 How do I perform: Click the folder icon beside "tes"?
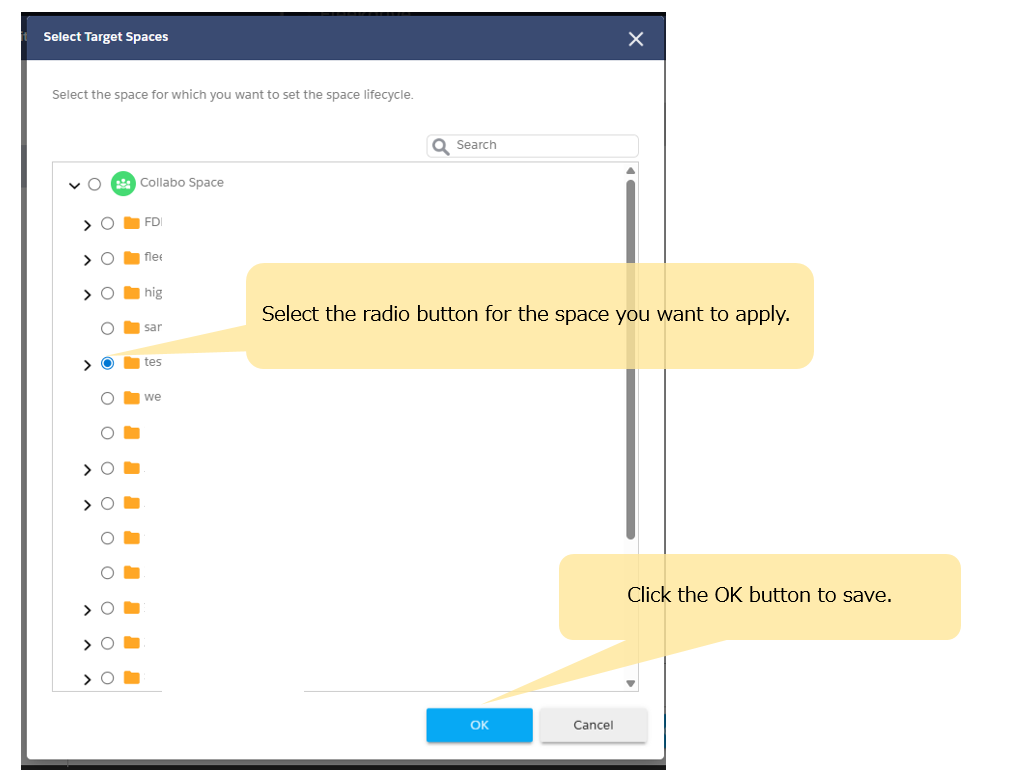(131, 363)
